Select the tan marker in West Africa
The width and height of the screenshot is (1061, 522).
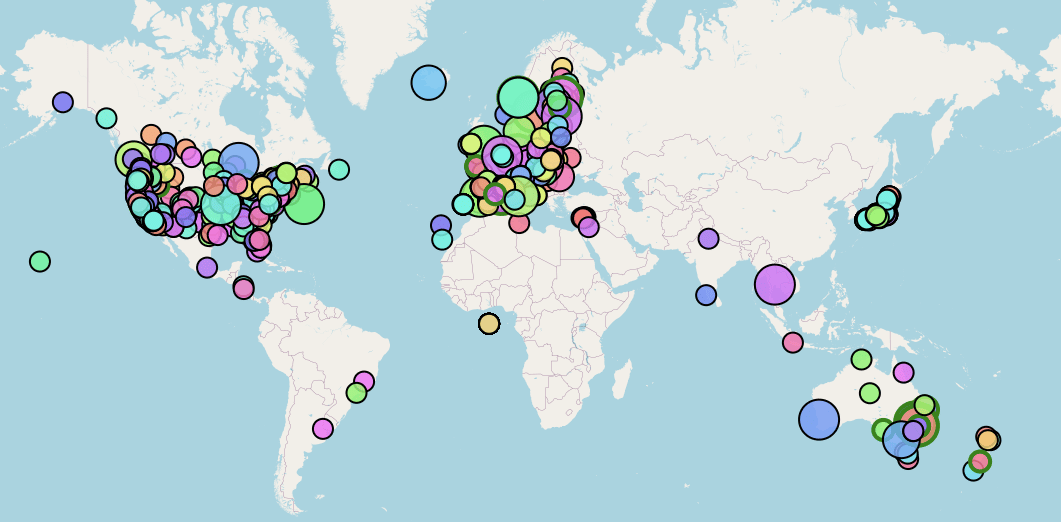[x=489, y=323]
